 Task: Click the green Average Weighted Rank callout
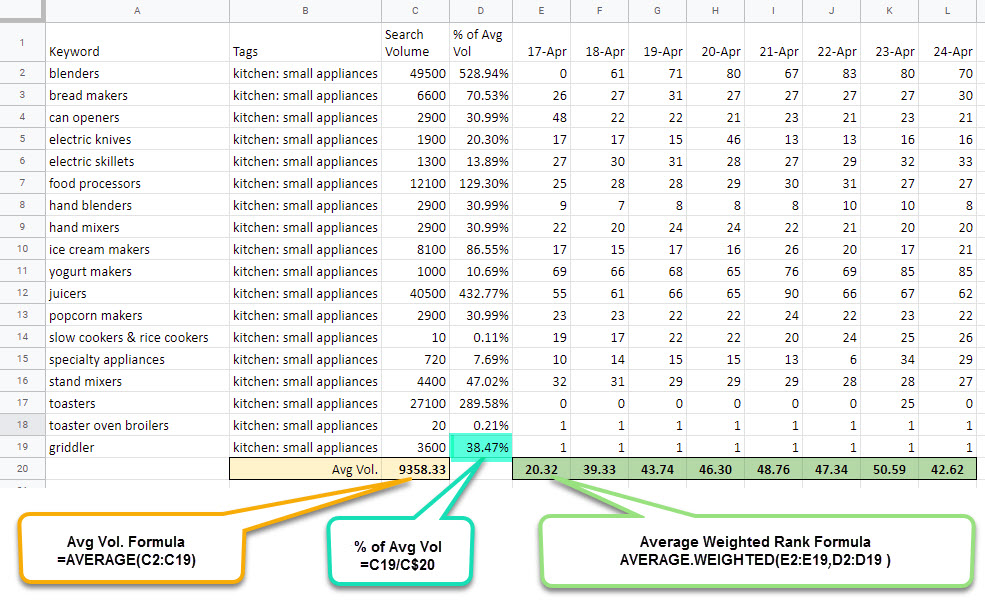click(753, 550)
